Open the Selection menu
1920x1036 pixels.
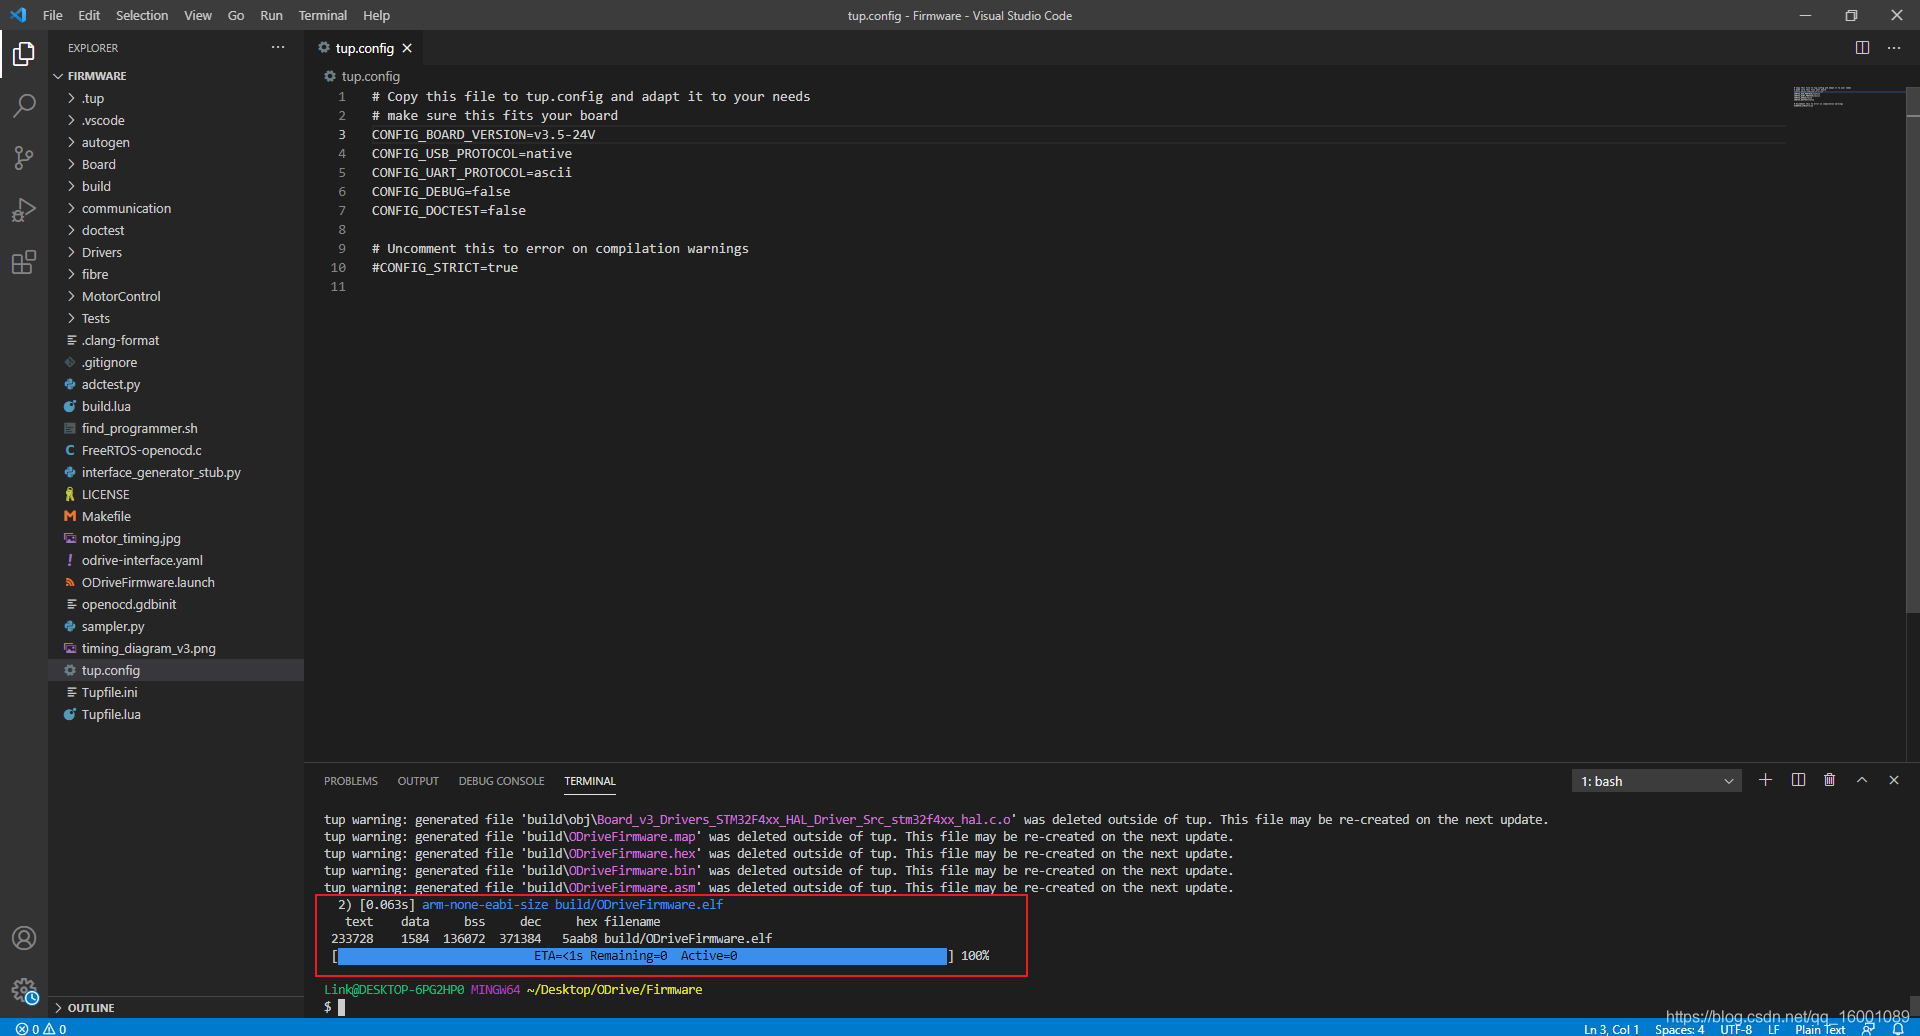point(142,15)
